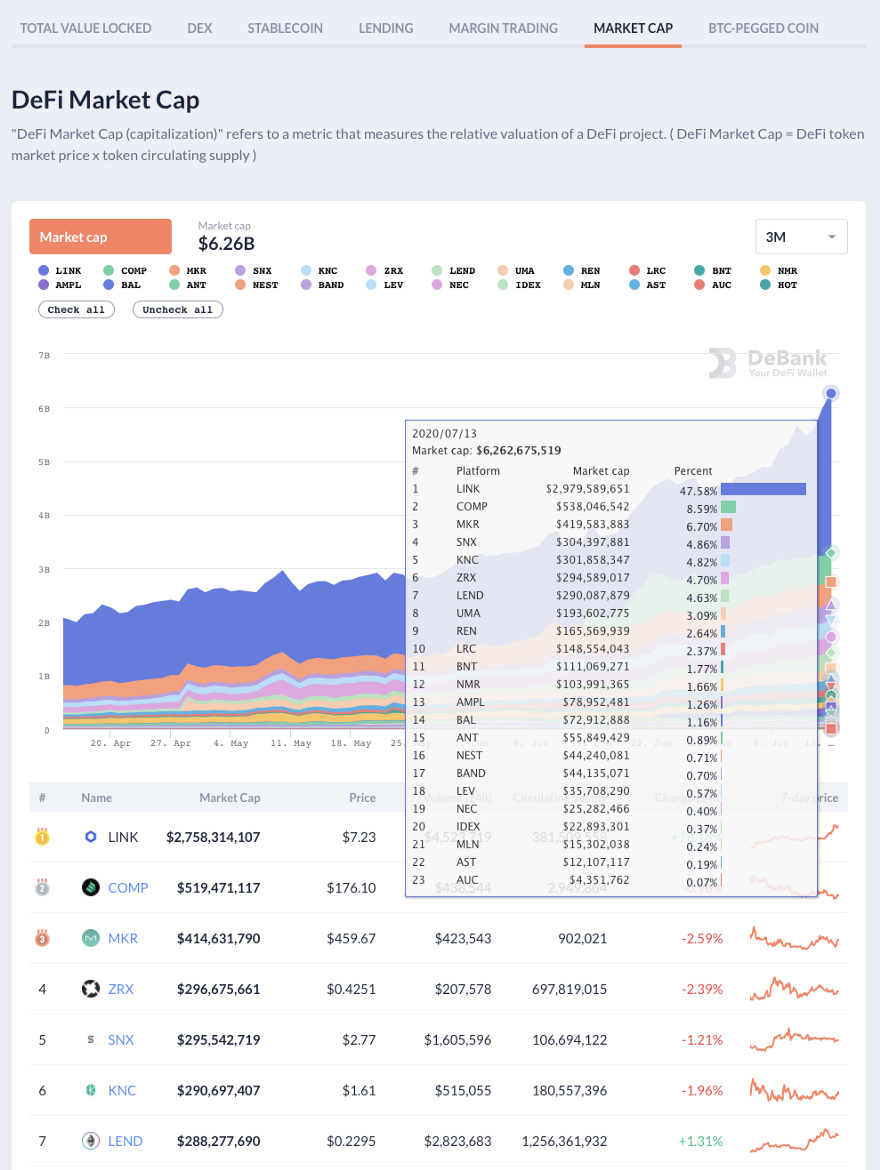880x1170 pixels.
Task: Click the Uncheck all button
Action: [178, 310]
